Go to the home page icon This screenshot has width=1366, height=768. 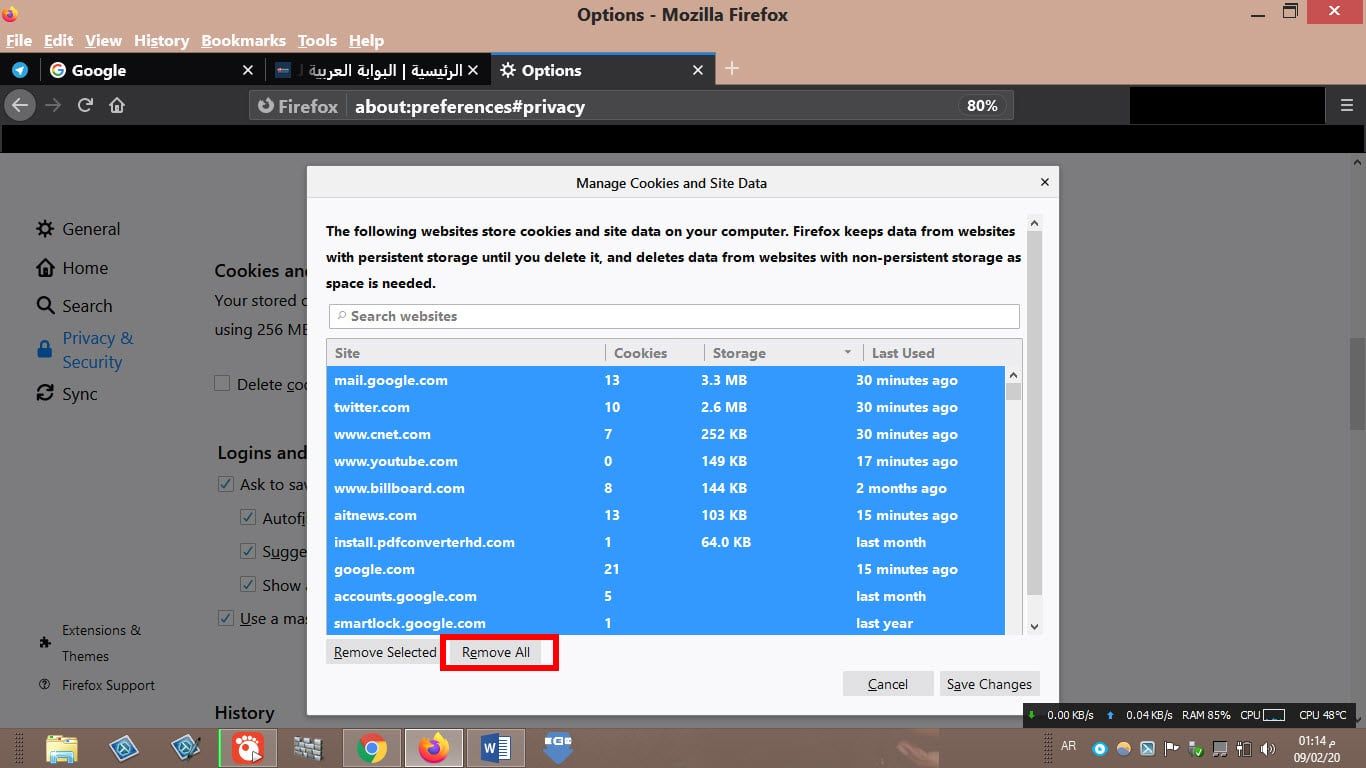tap(117, 105)
